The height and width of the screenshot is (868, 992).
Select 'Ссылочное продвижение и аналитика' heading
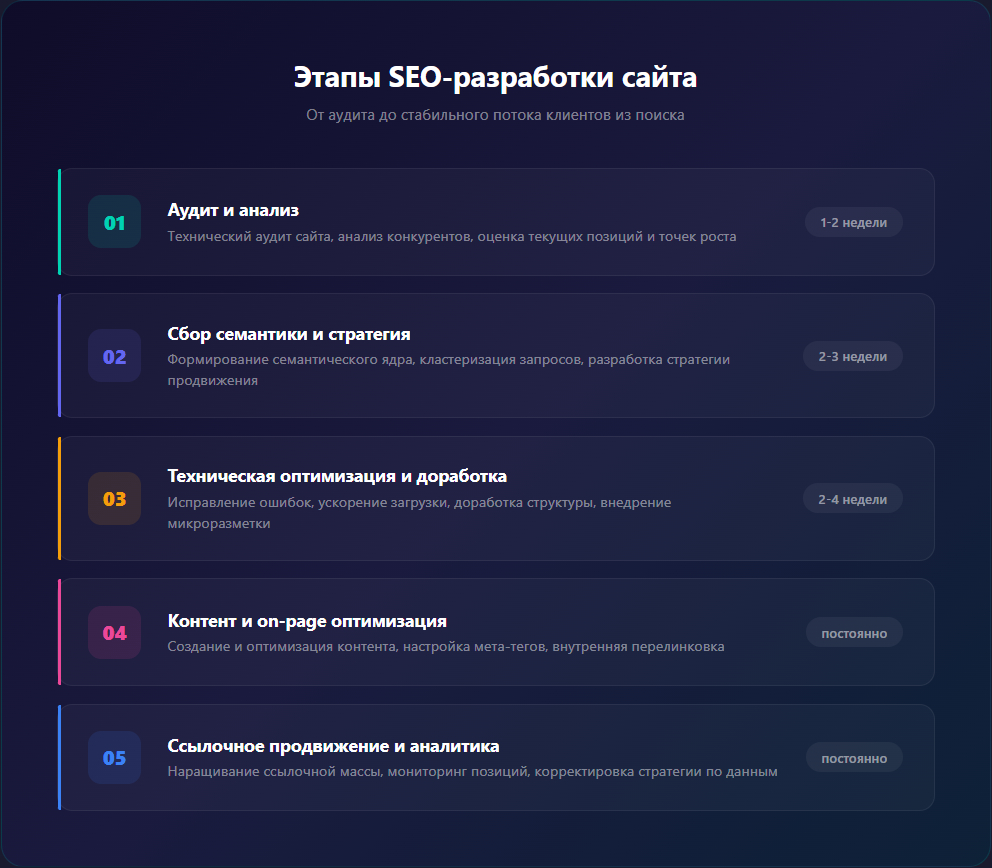(x=333, y=746)
